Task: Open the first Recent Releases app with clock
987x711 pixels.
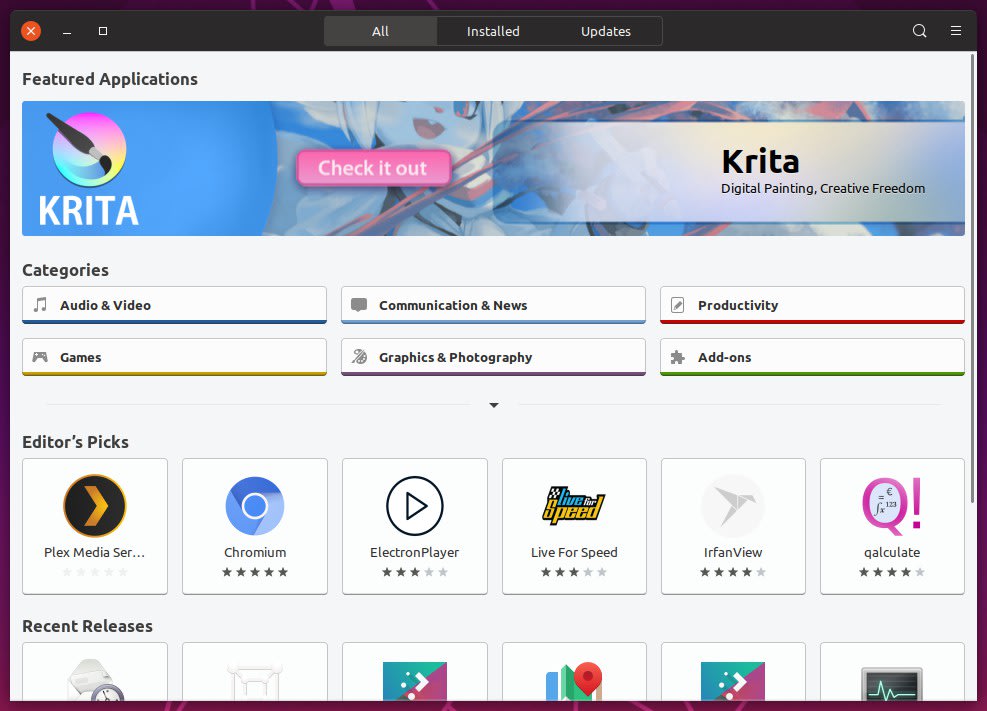Action: pyautogui.click(x=95, y=680)
